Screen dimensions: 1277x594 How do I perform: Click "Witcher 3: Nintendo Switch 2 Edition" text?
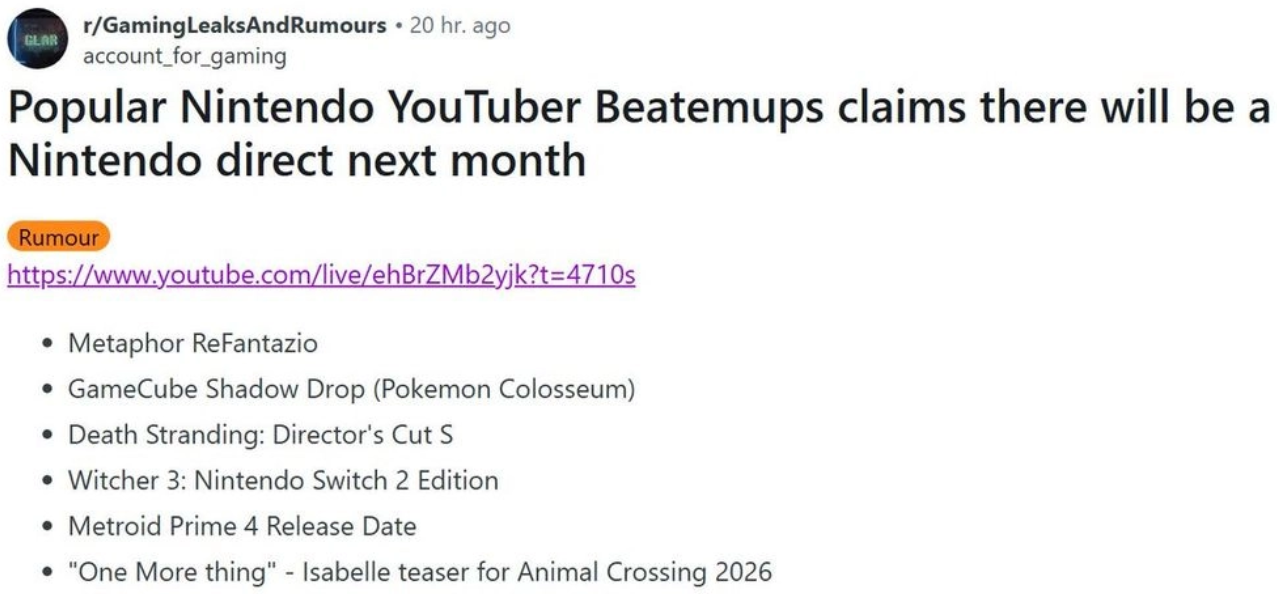(x=283, y=481)
